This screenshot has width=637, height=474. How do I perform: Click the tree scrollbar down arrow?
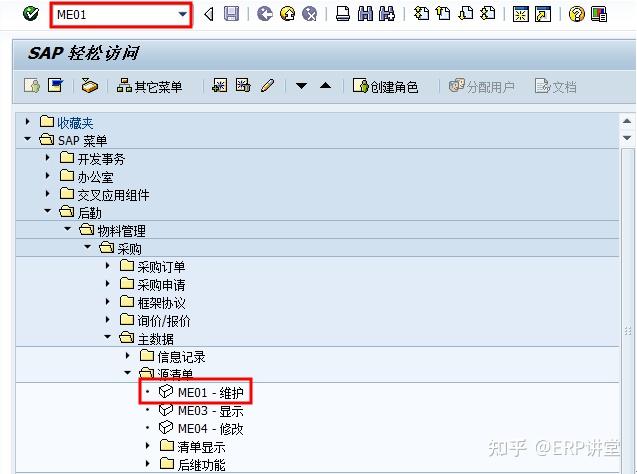tap(627, 138)
